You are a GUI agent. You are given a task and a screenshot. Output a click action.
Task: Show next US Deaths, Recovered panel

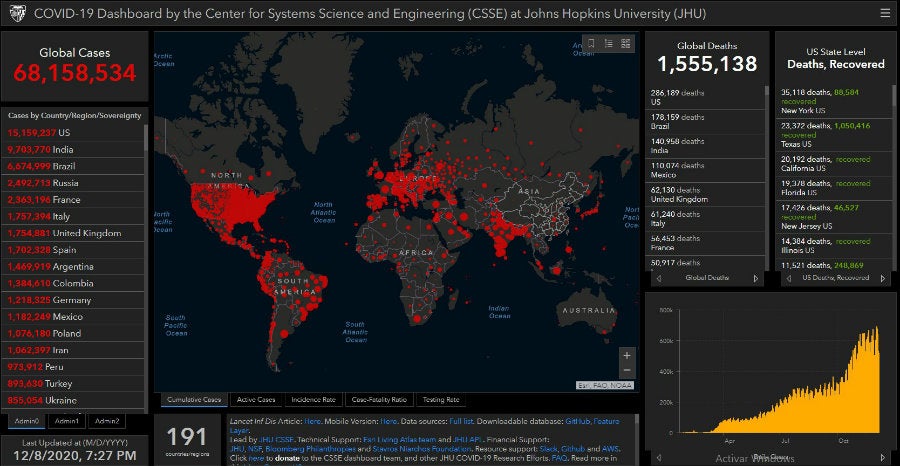coord(885,277)
